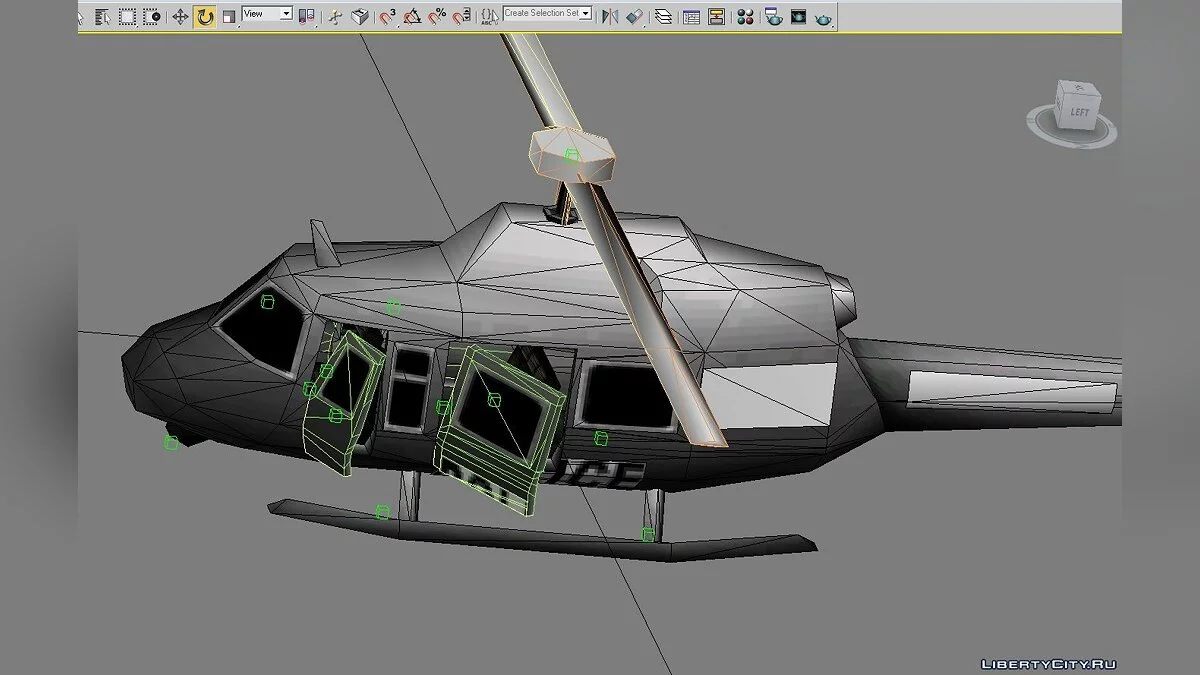The width and height of the screenshot is (1200, 675).
Task: Open the Material Editor spheres icon
Action: click(x=745, y=16)
